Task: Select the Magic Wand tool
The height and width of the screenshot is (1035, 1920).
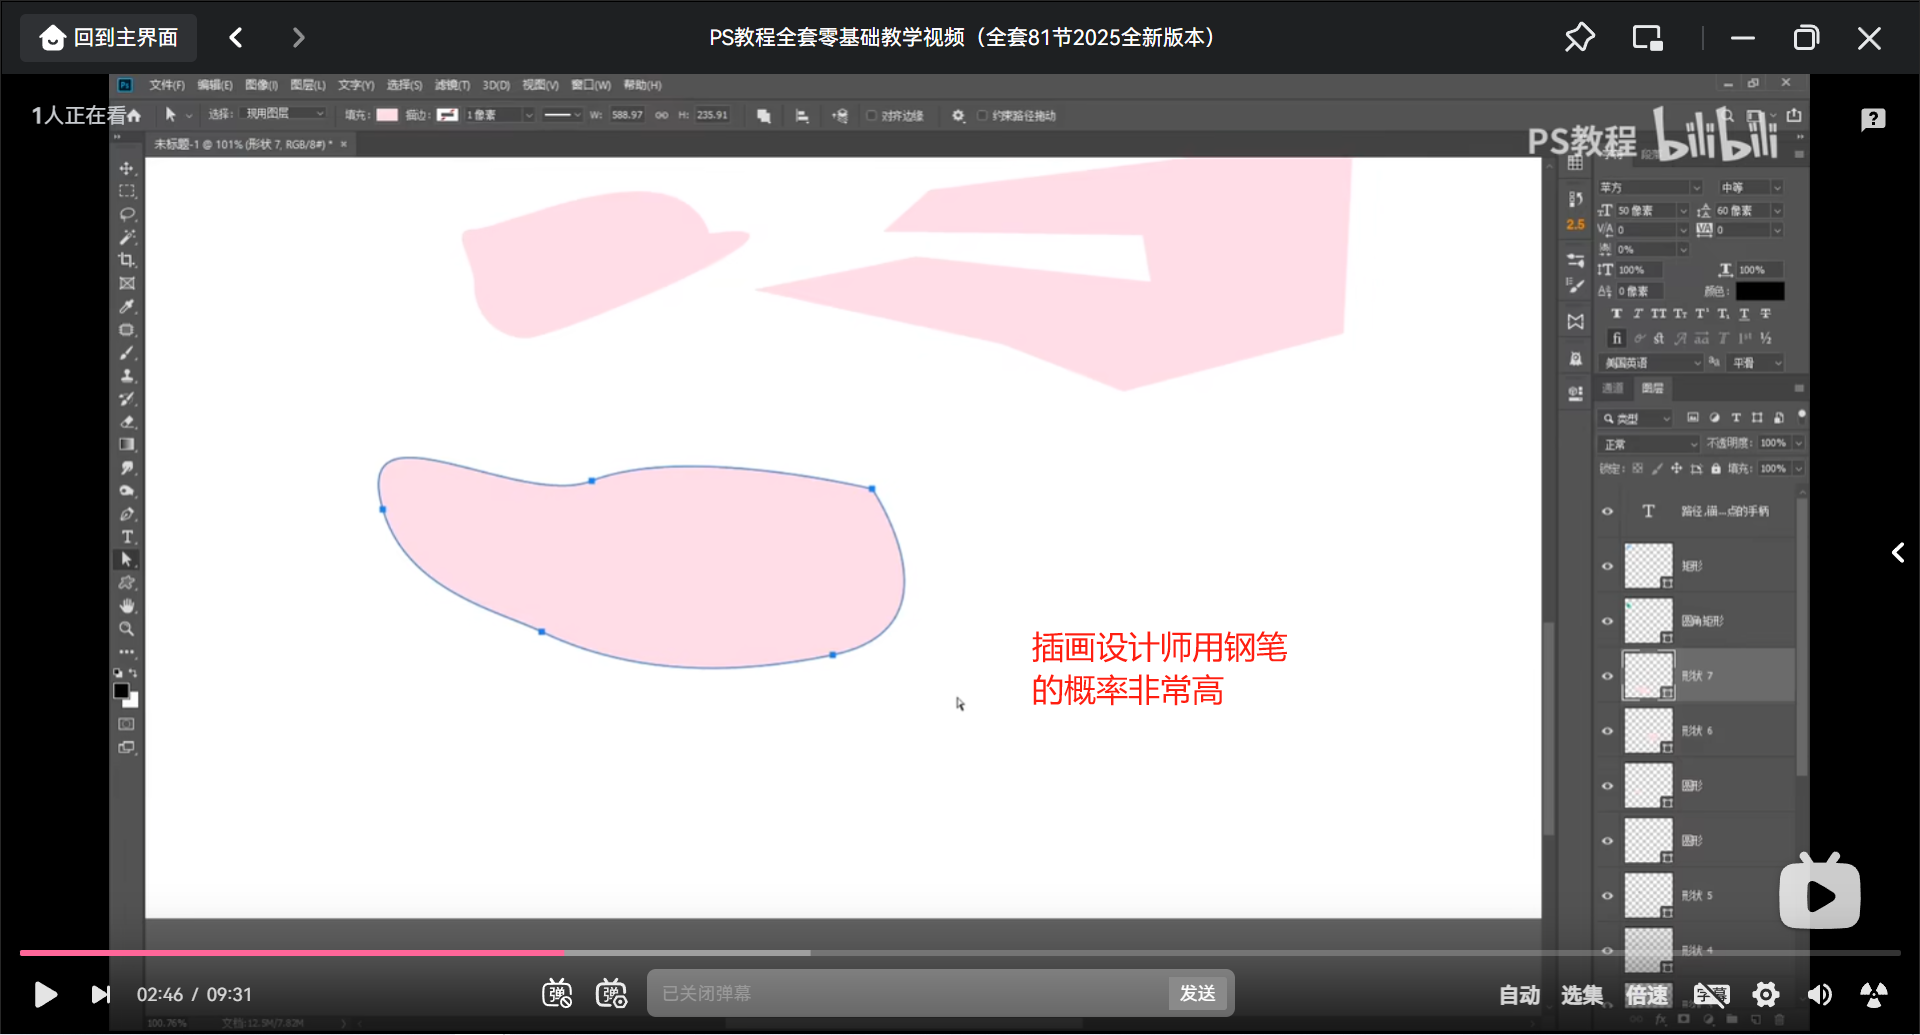Action: click(x=127, y=237)
